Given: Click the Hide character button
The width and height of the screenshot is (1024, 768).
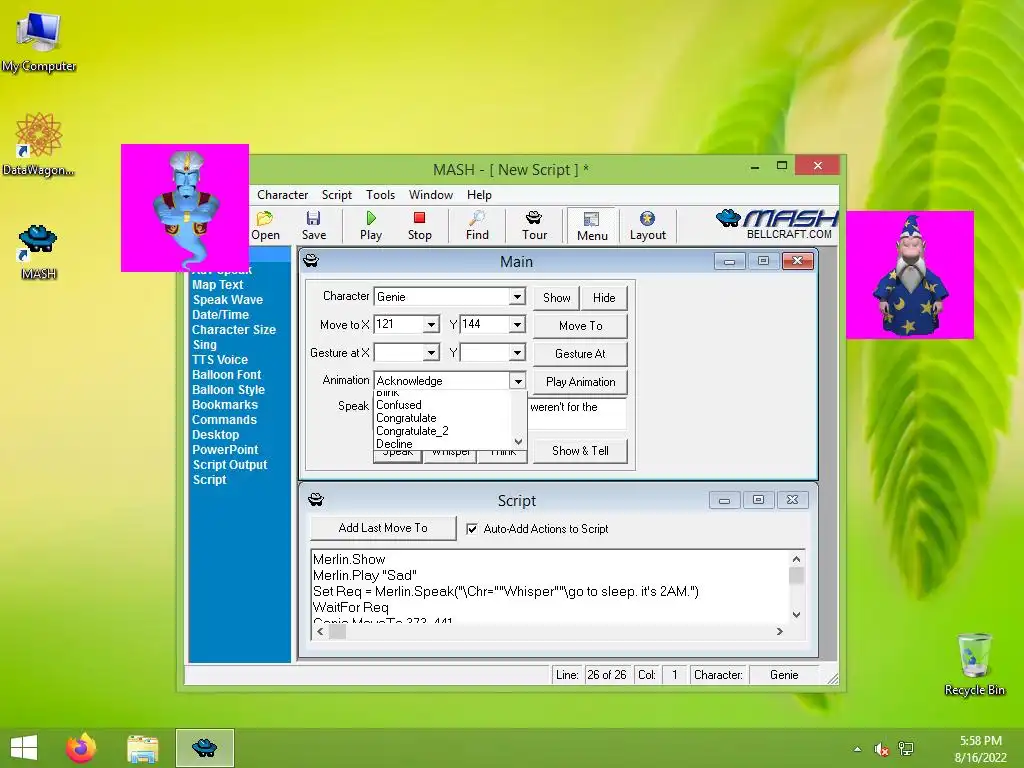Looking at the screenshot, I should click(604, 298).
